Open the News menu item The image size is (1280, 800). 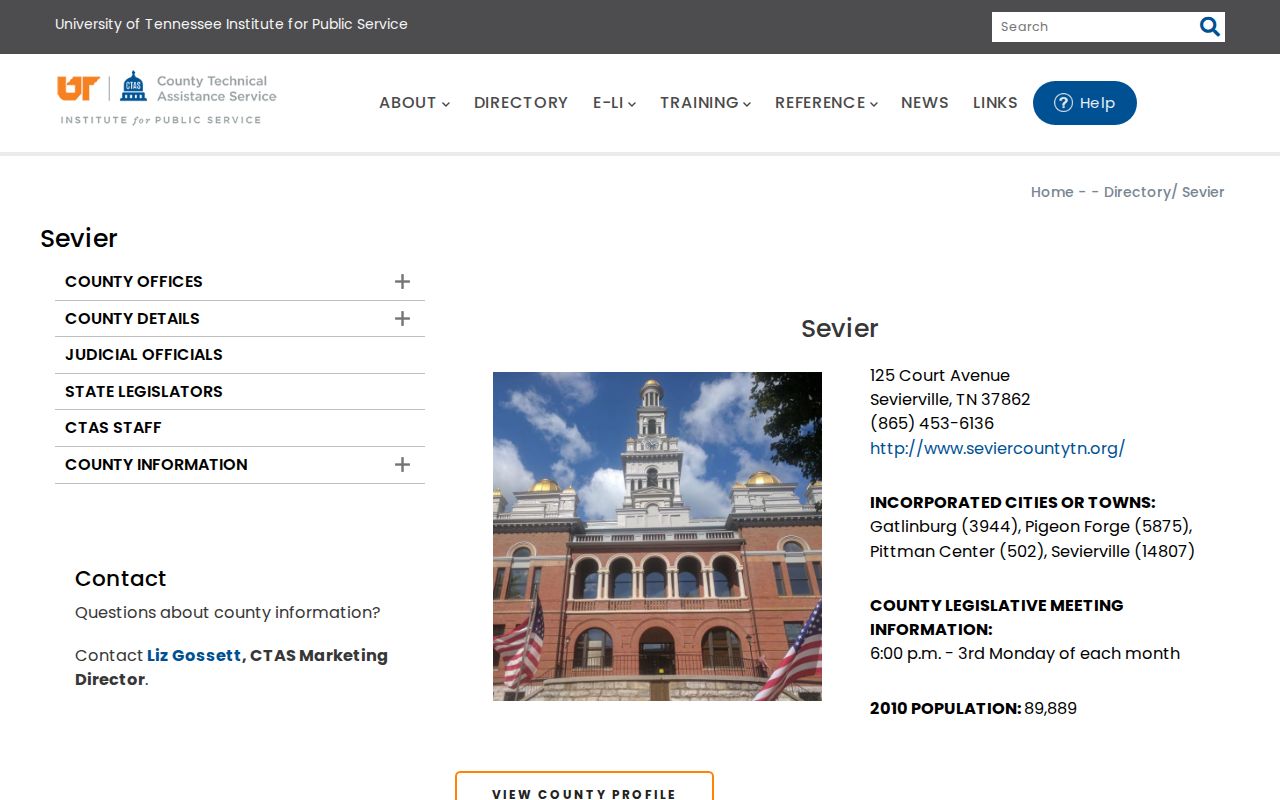point(925,103)
